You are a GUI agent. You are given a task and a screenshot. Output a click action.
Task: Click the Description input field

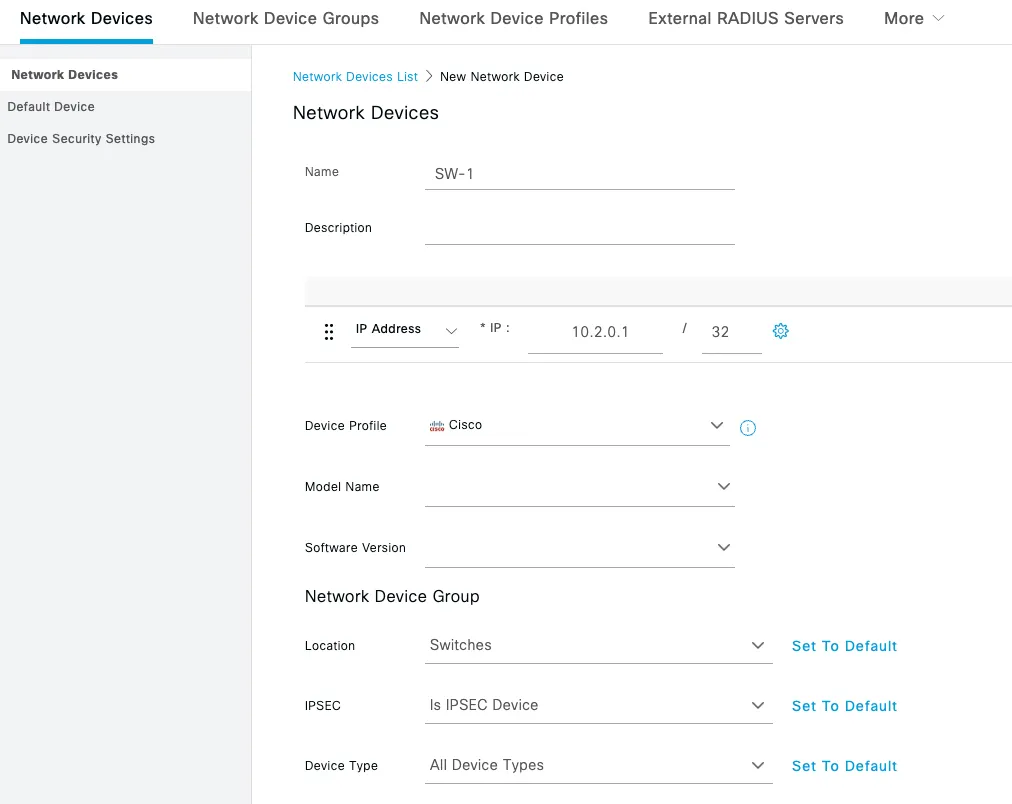[580, 232]
